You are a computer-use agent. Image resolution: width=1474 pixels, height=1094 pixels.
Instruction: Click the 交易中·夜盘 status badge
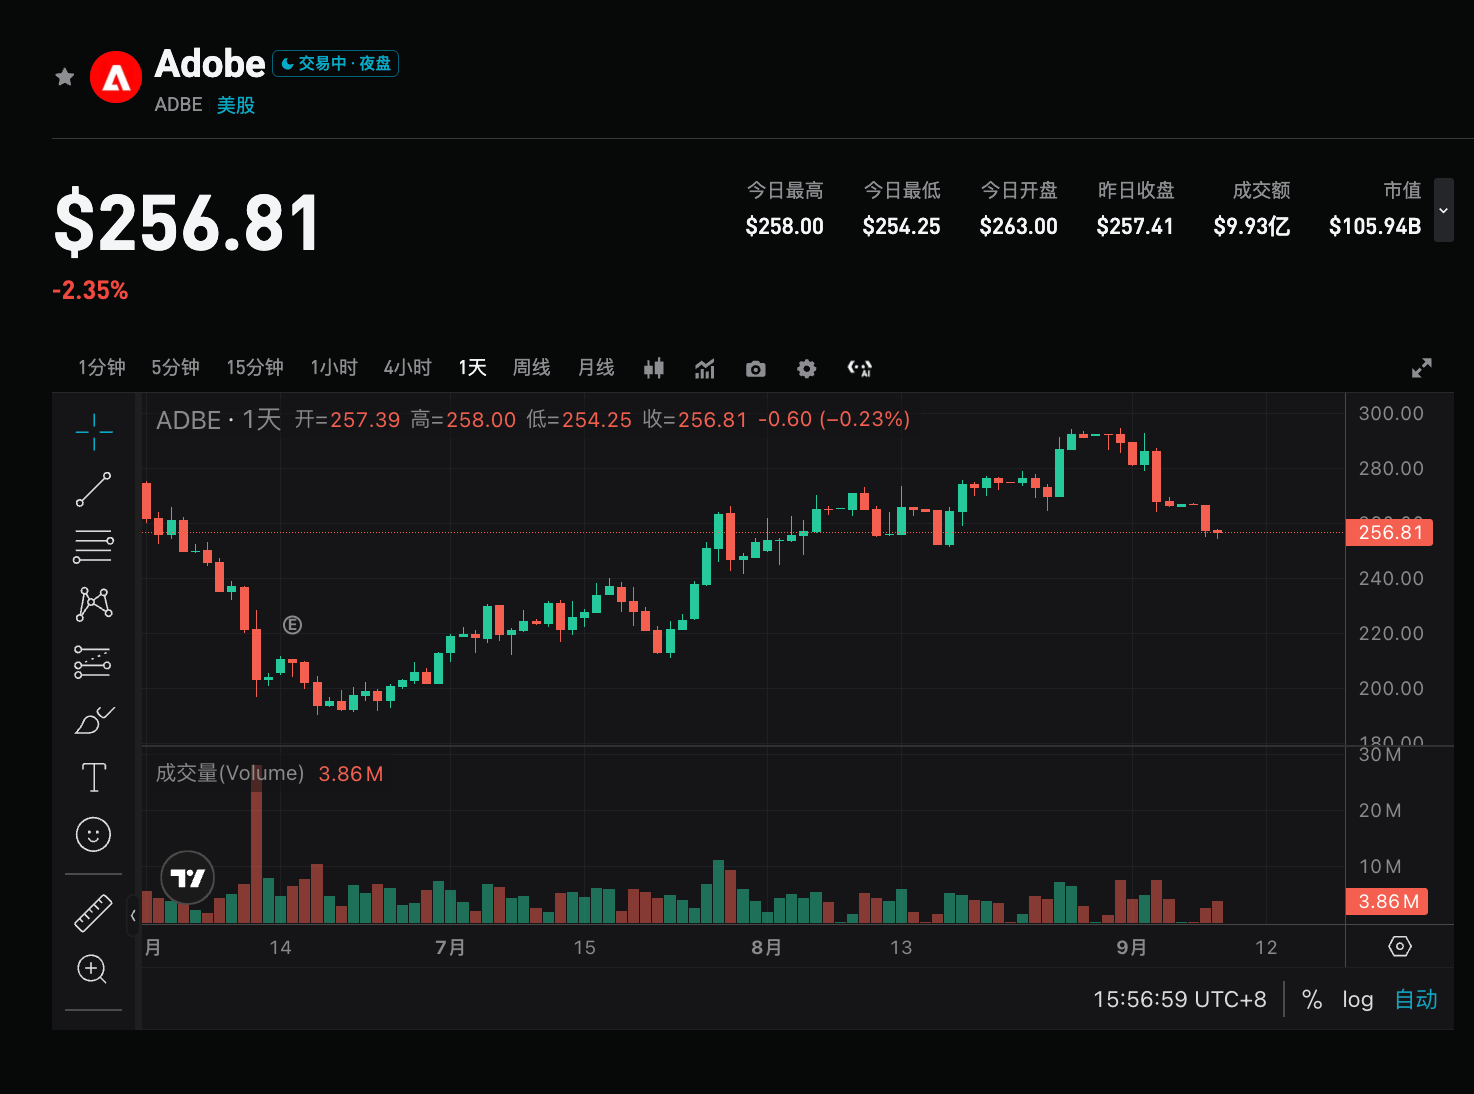pos(336,63)
